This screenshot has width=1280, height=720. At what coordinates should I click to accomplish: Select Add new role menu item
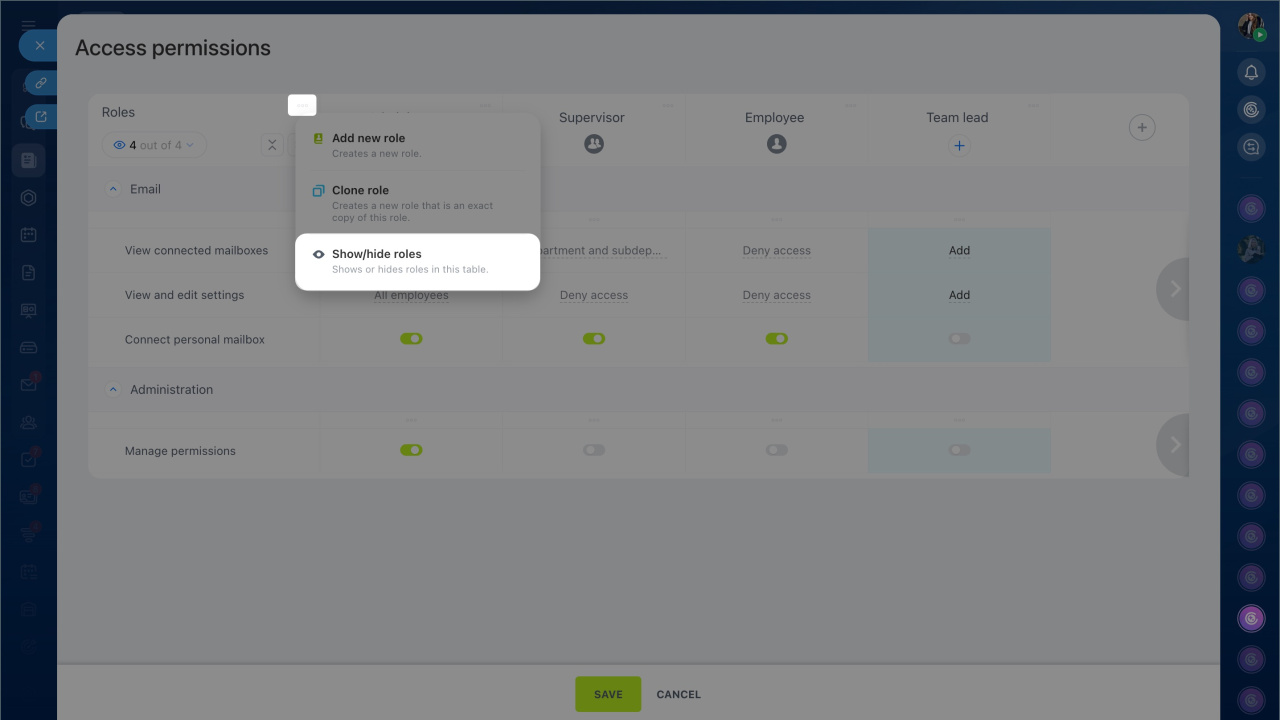[368, 138]
